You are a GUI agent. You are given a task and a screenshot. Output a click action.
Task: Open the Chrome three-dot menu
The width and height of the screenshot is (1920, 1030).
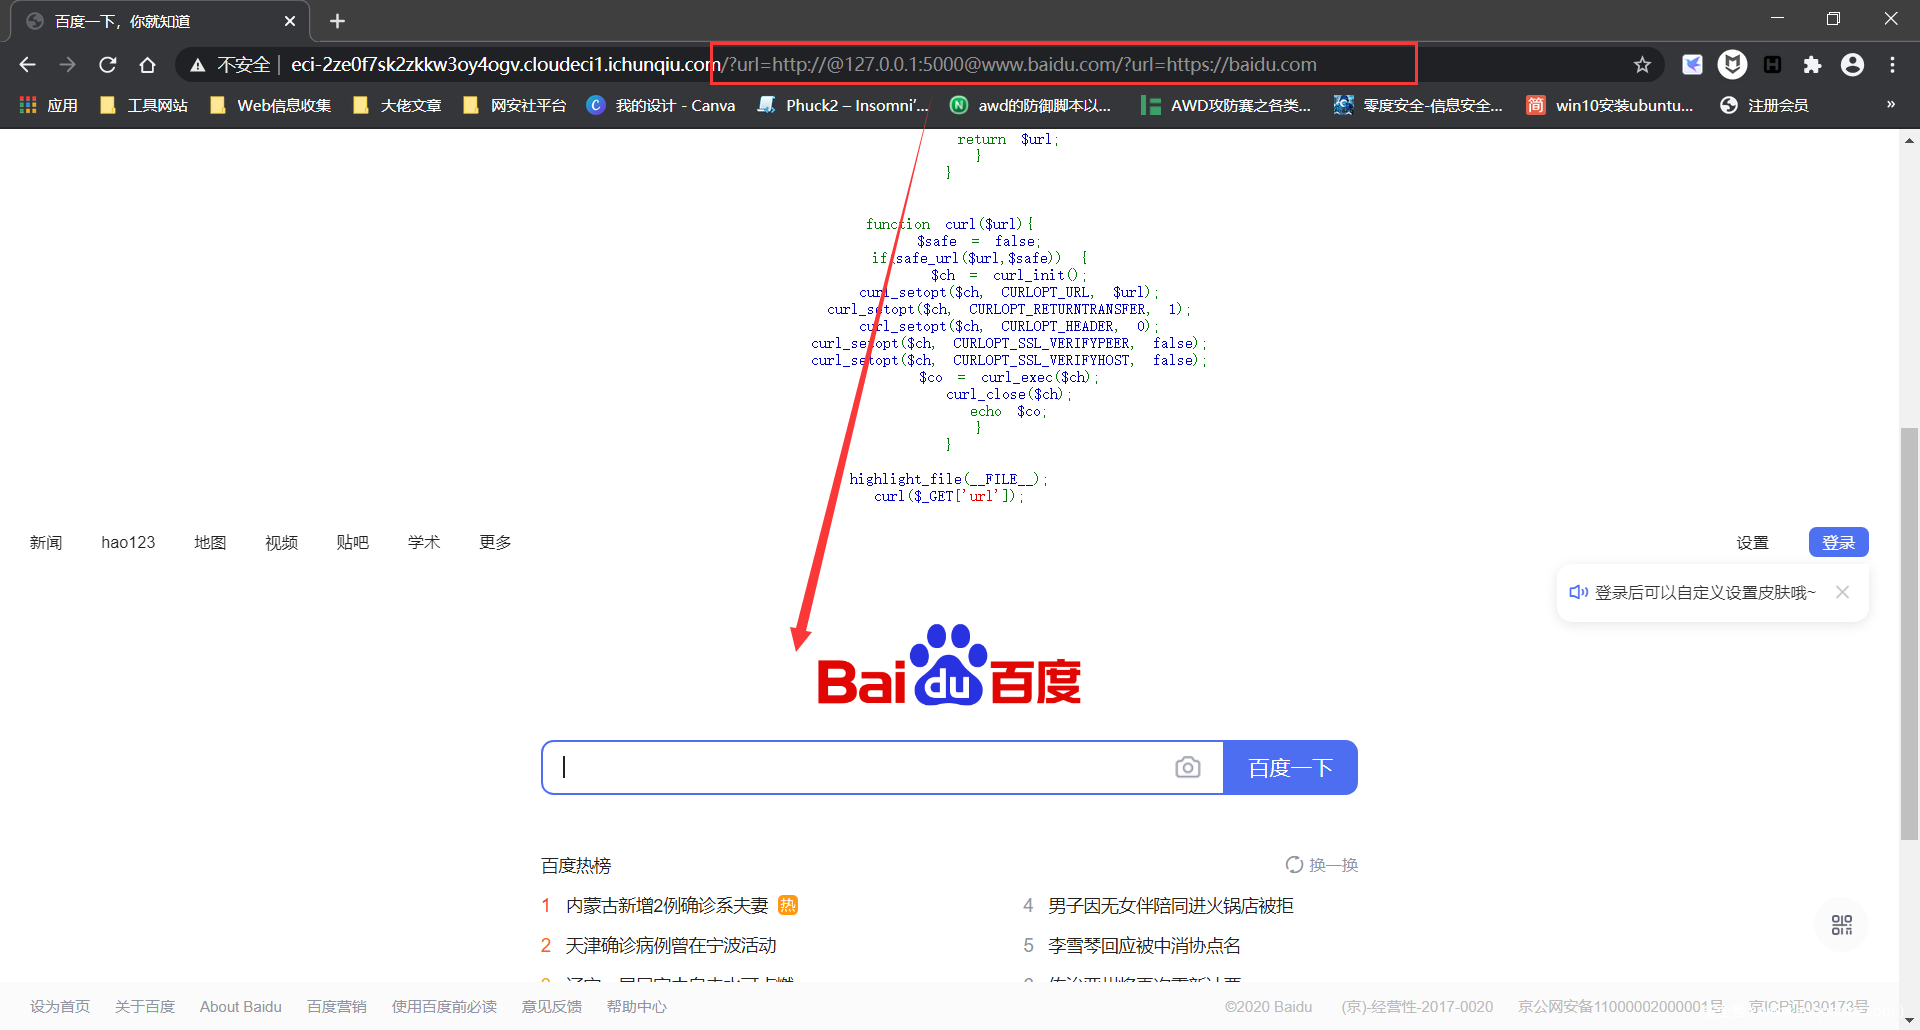pyautogui.click(x=1892, y=65)
